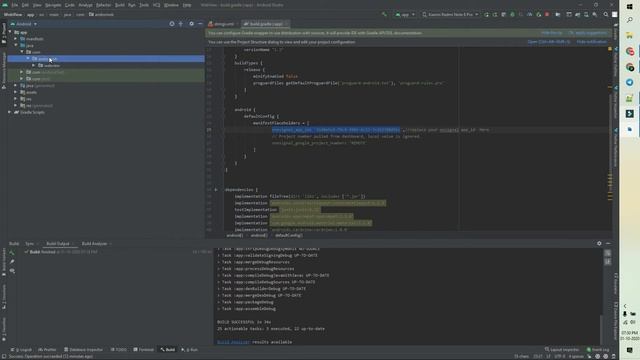The image size is (640, 360).
Task: Open the Analyze menu
Action: (85, 5)
